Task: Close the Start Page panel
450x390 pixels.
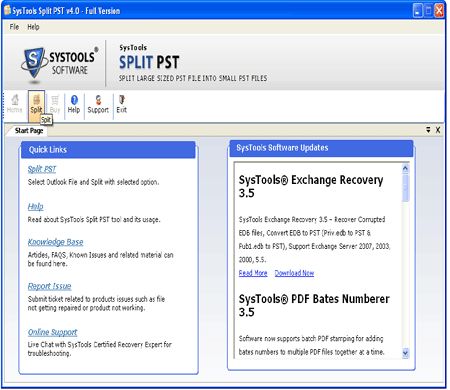Action: pyautogui.click(x=438, y=130)
